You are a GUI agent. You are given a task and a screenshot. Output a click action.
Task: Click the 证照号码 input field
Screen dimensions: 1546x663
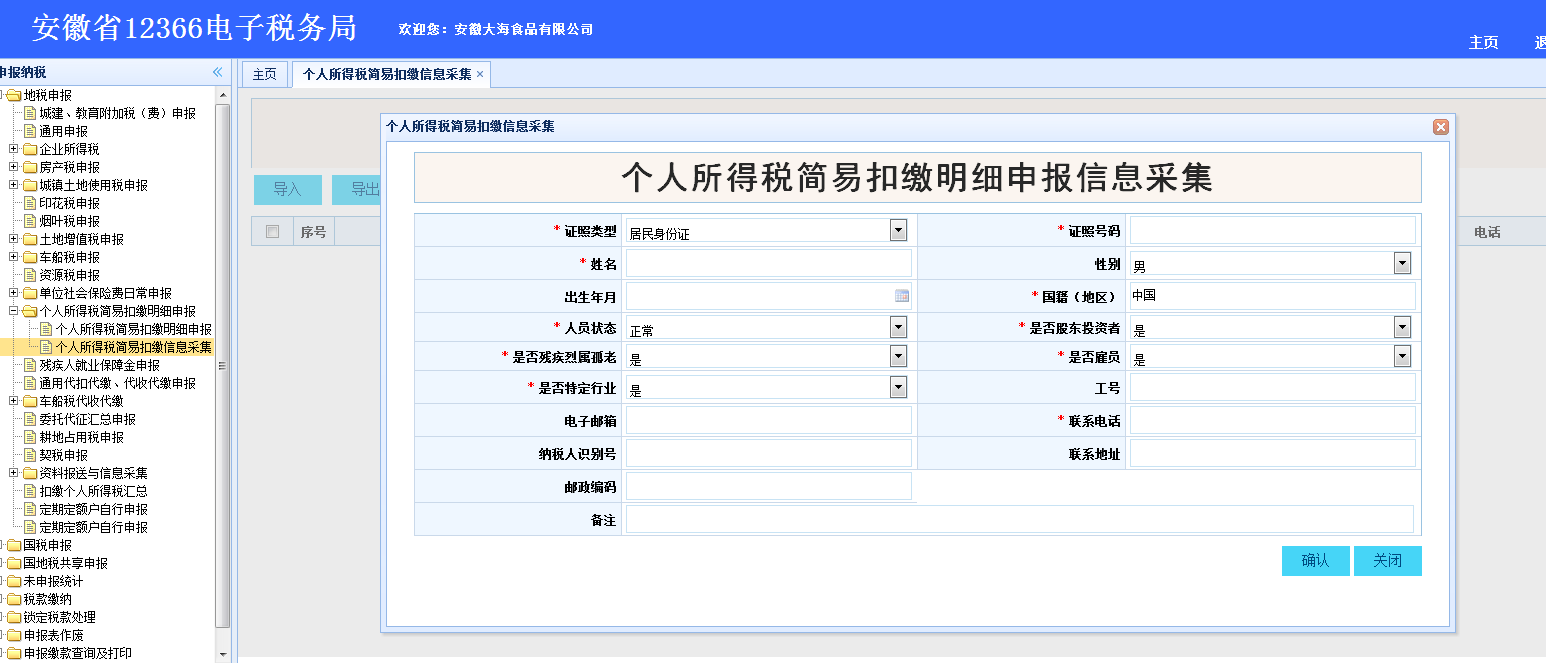pos(1272,230)
